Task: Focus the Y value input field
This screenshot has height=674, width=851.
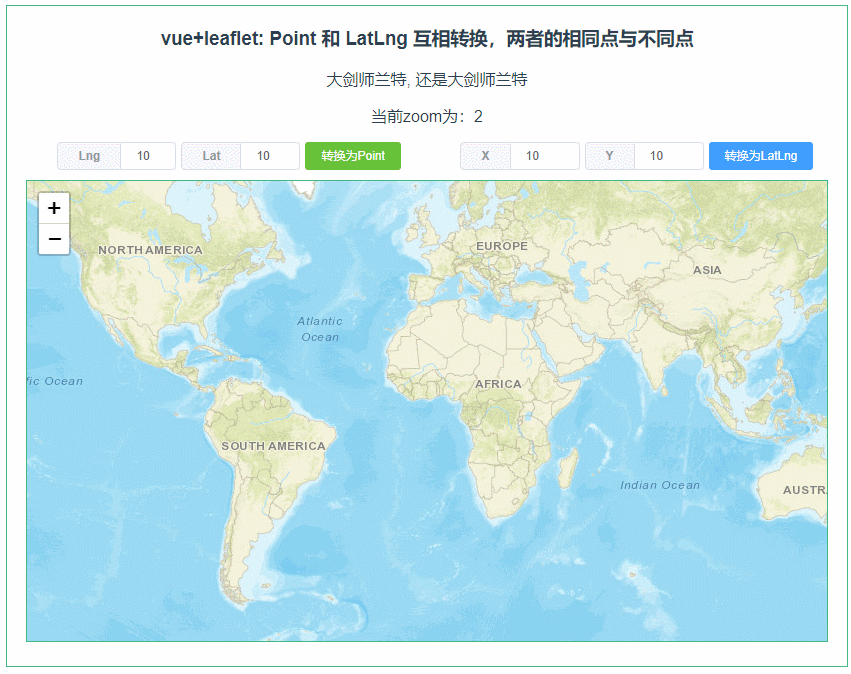Action: tap(669, 156)
